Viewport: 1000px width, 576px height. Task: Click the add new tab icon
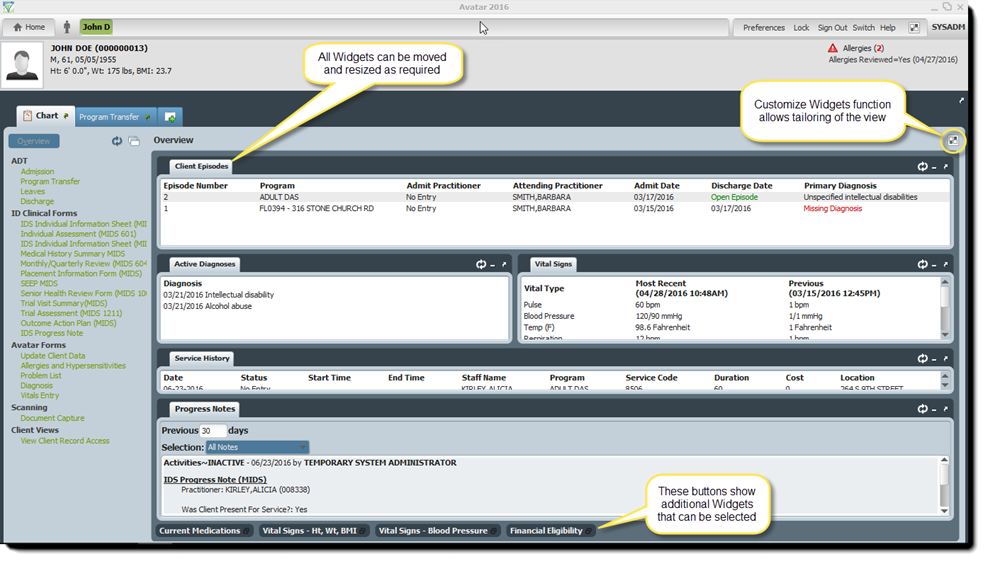tap(170, 117)
